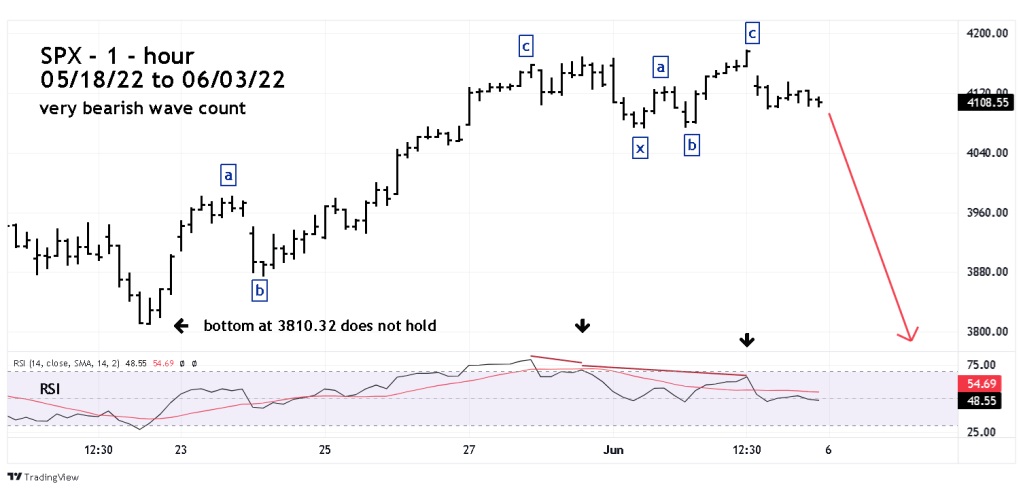
Task: Click the '25' date on the time axis
Action: pyautogui.click(x=325, y=451)
